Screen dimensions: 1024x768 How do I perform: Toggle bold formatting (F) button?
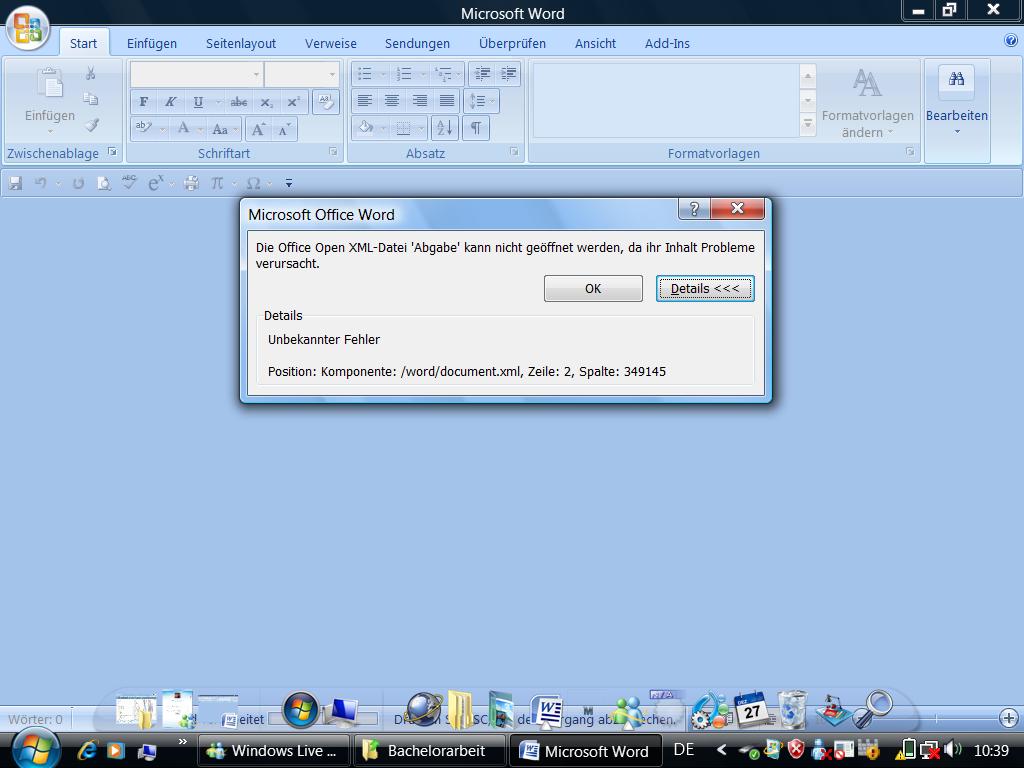pyautogui.click(x=144, y=102)
